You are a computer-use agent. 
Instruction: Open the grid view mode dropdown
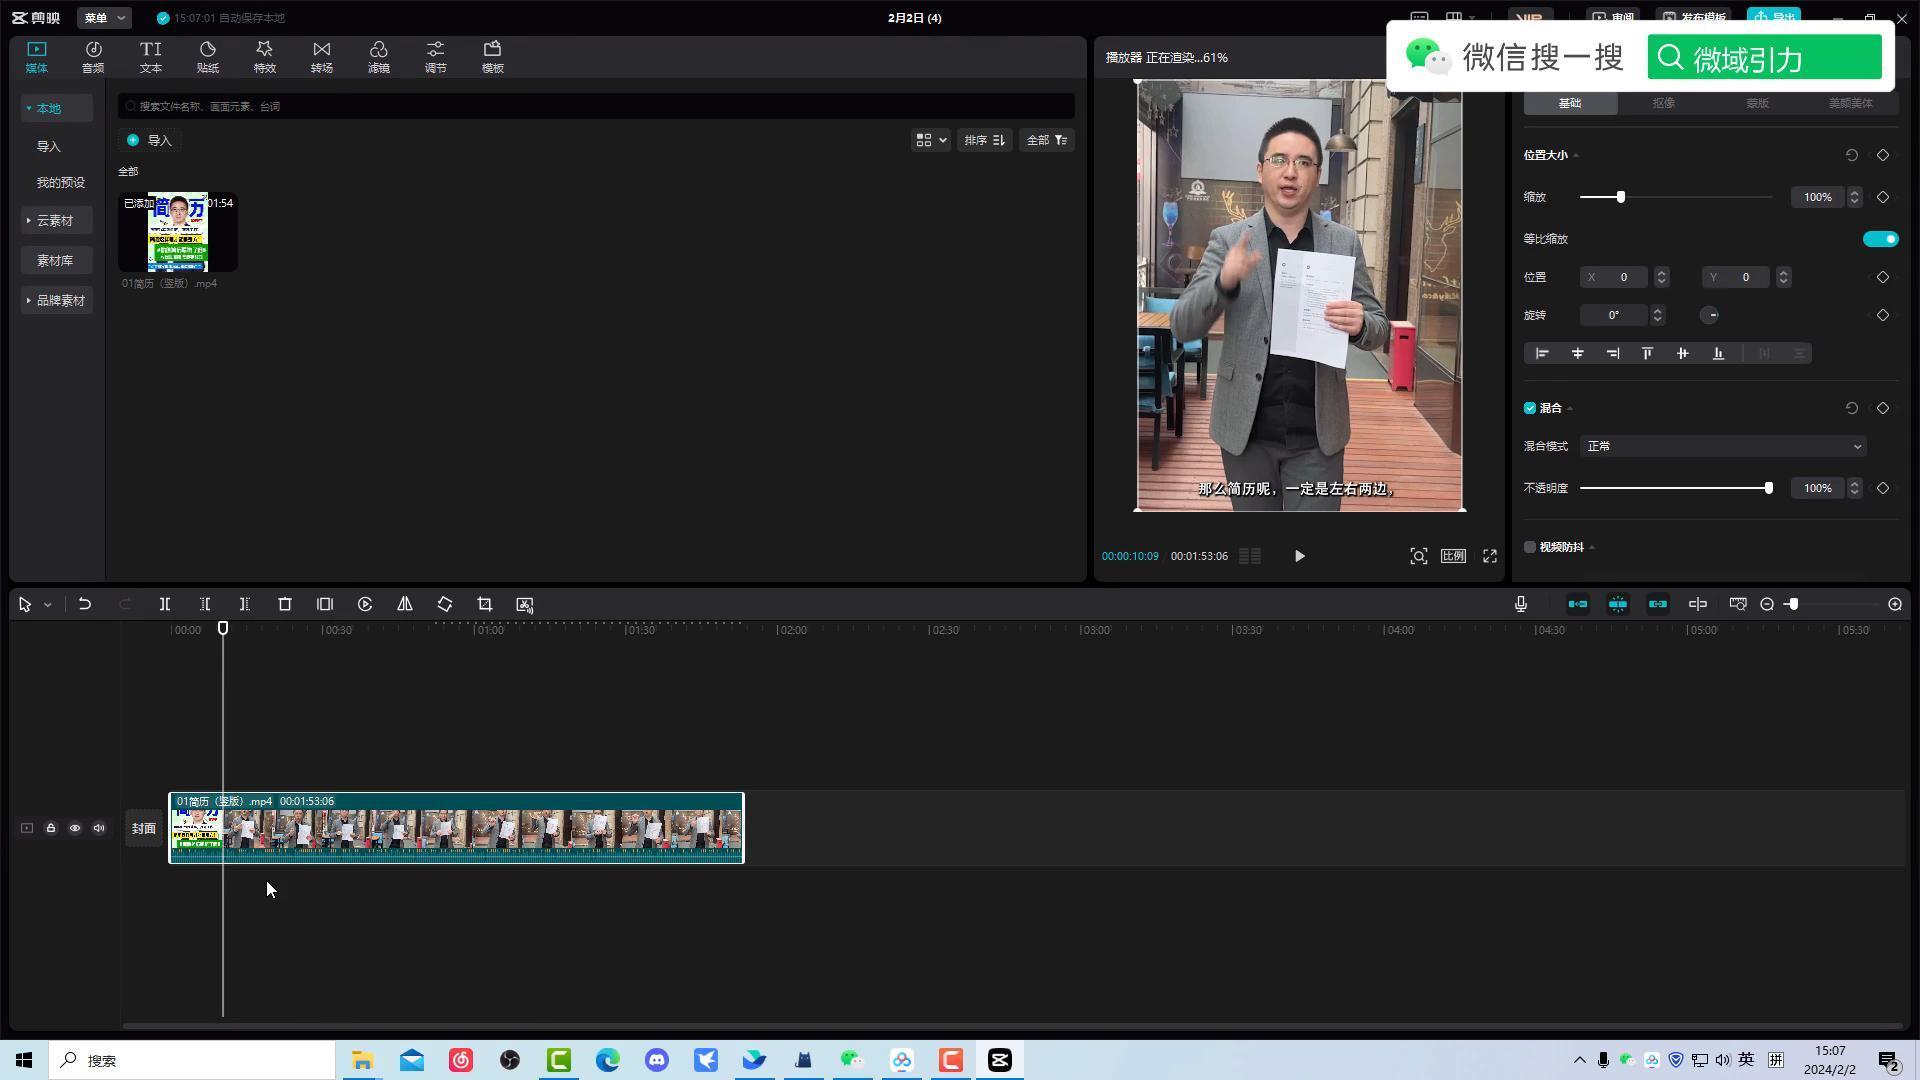(x=930, y=140)
